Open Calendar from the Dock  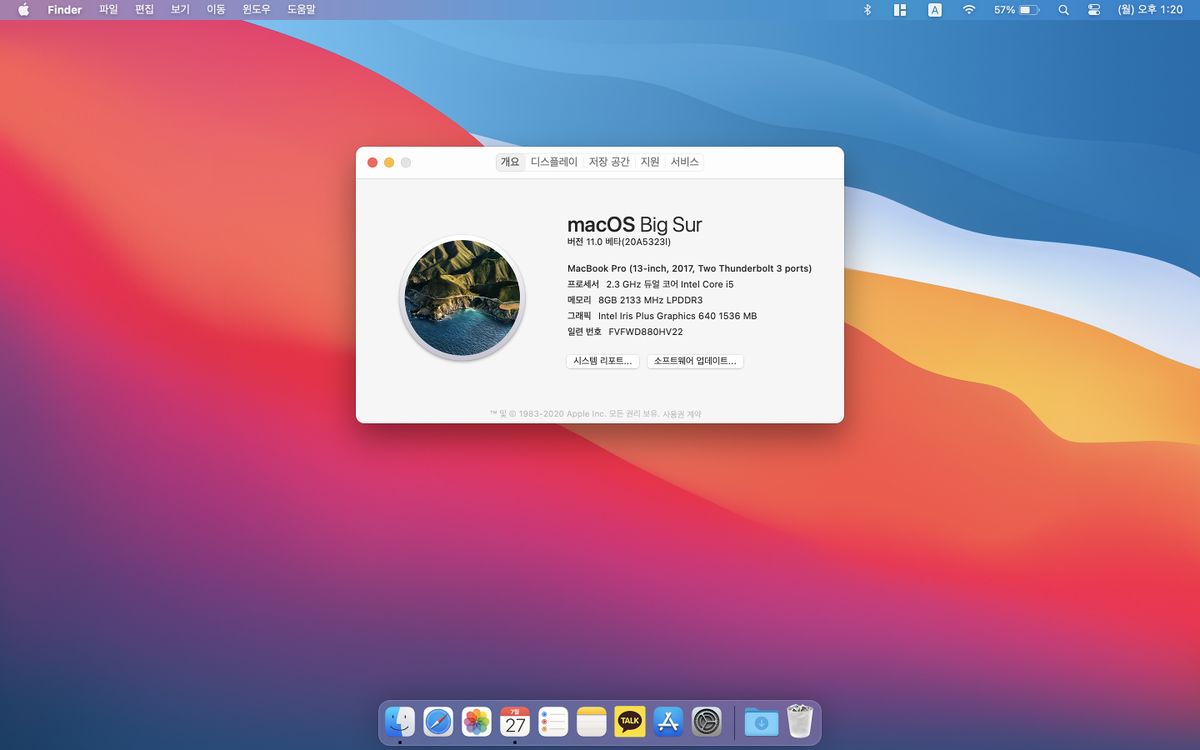[515, 721]
